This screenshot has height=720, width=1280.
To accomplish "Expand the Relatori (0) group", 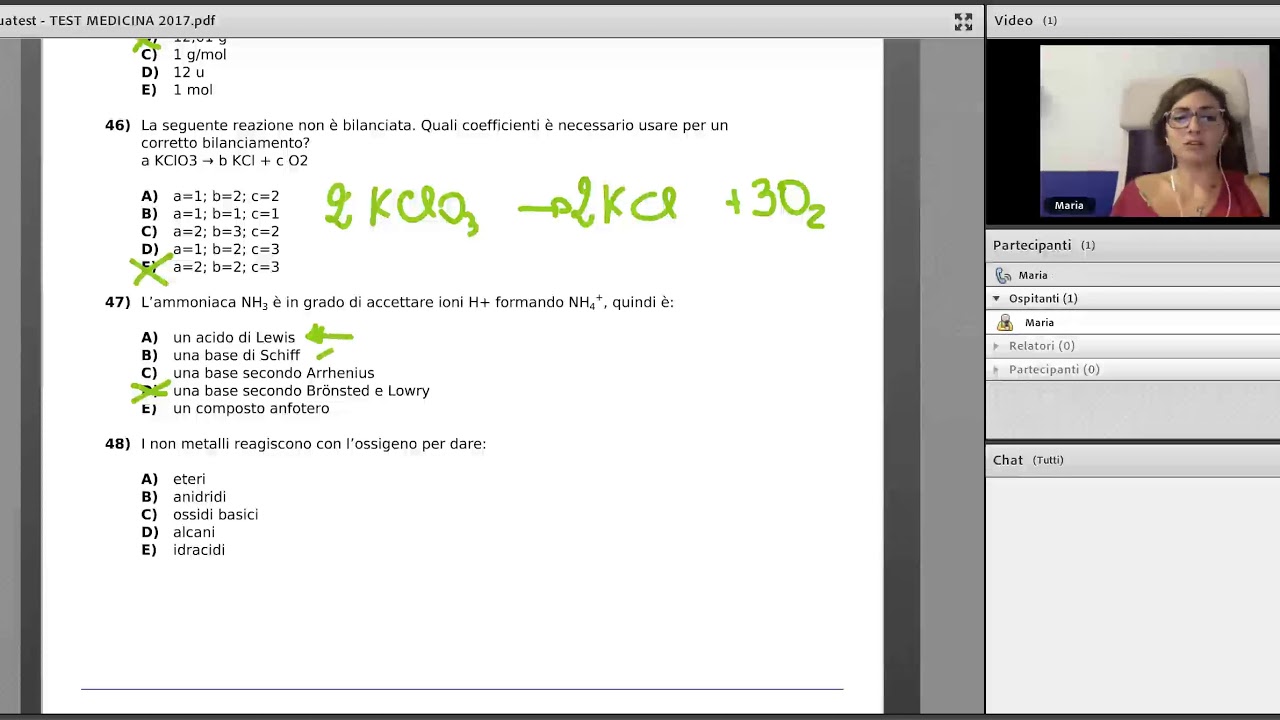I will point(996,346).
